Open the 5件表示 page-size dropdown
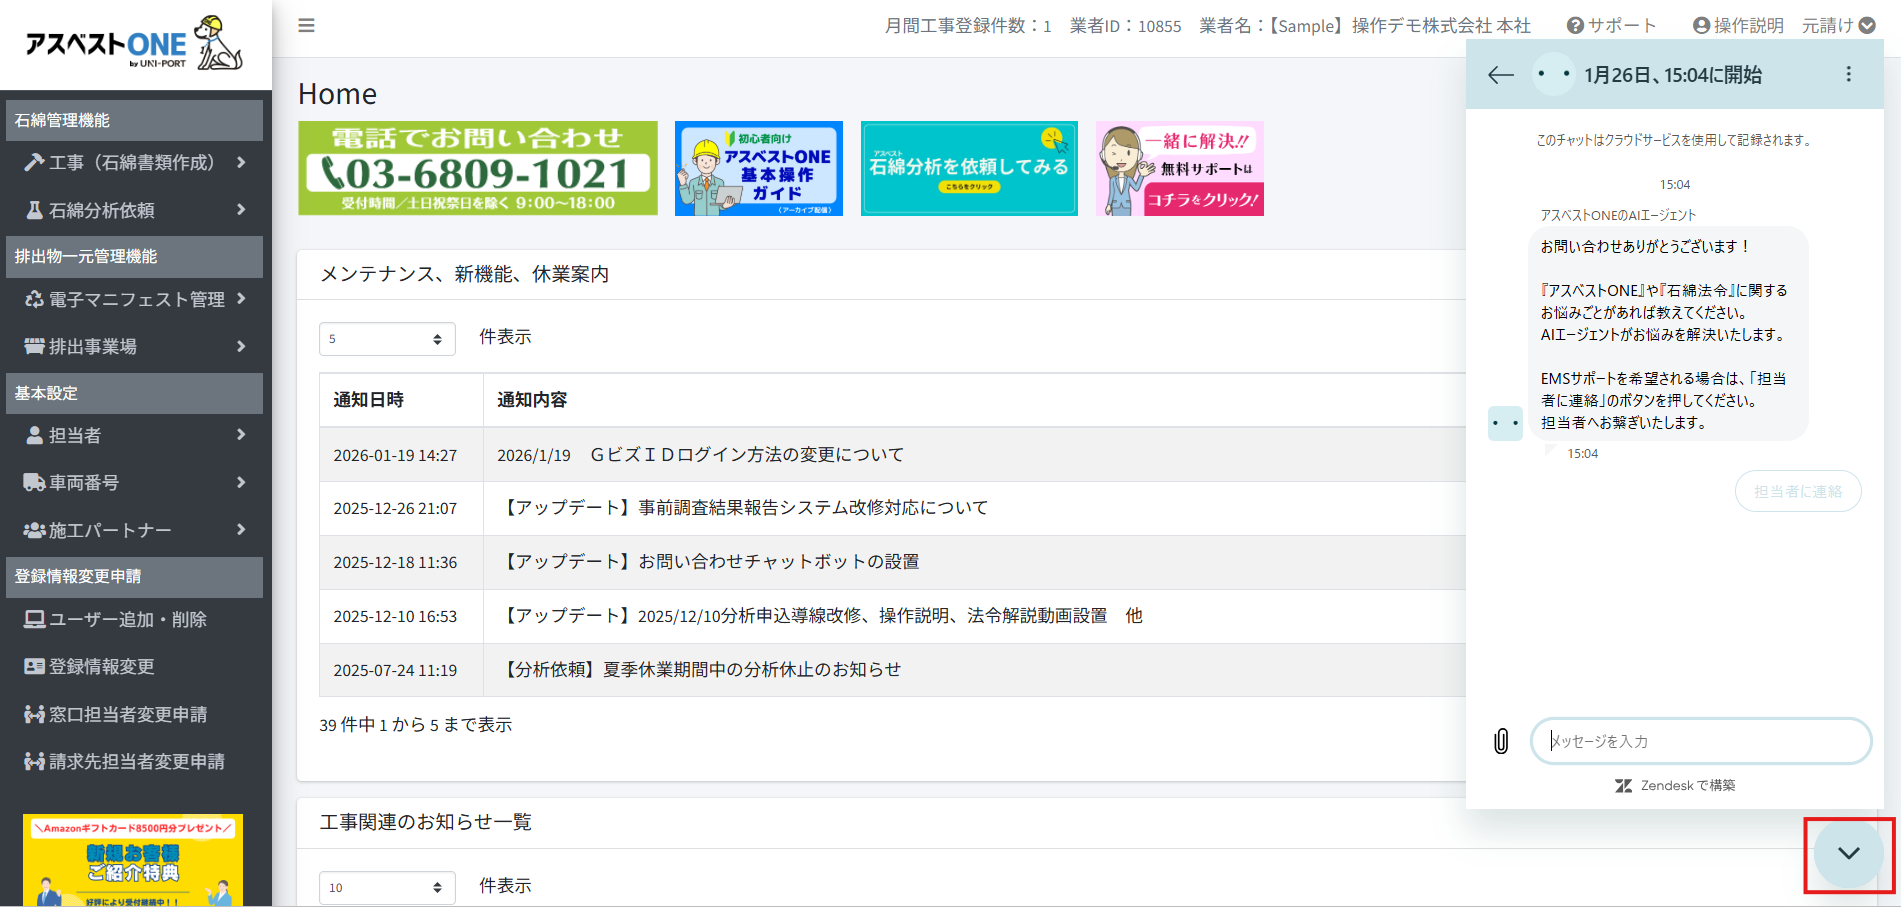The width and height of the screenshot is (1901, 907). point(387,339)
